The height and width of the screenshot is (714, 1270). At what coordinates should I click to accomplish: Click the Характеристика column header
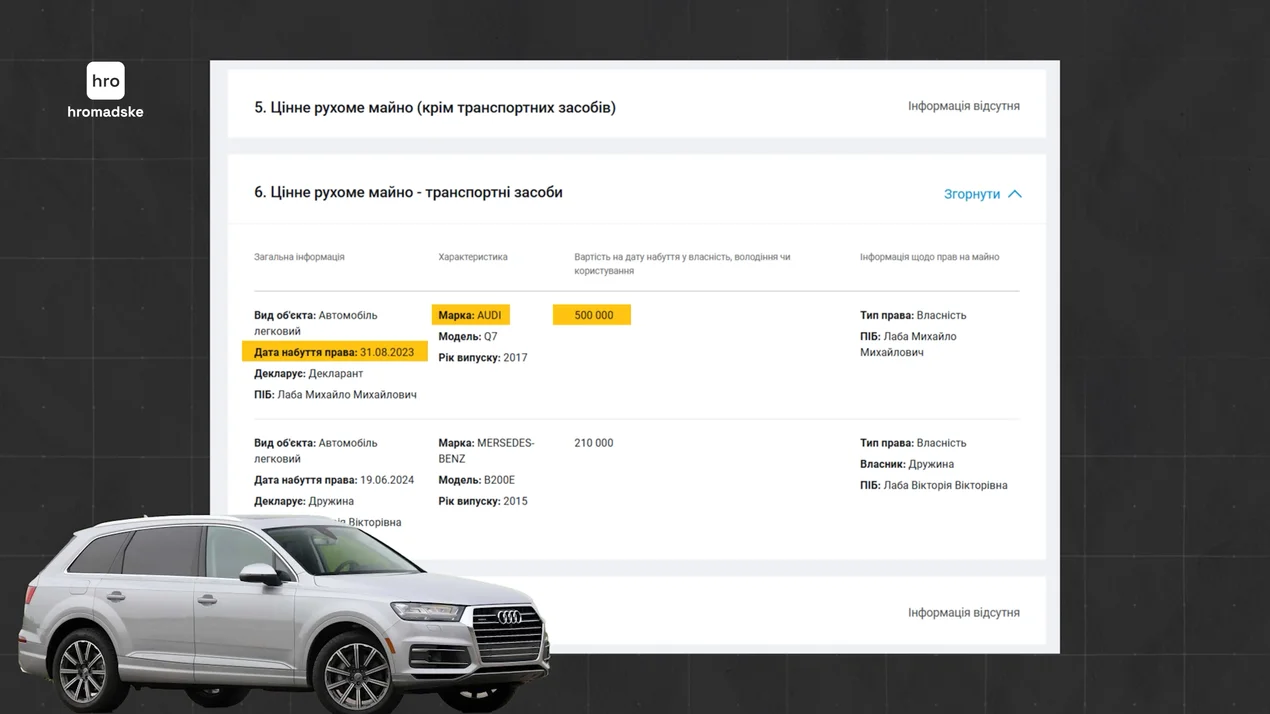(472, 257)
